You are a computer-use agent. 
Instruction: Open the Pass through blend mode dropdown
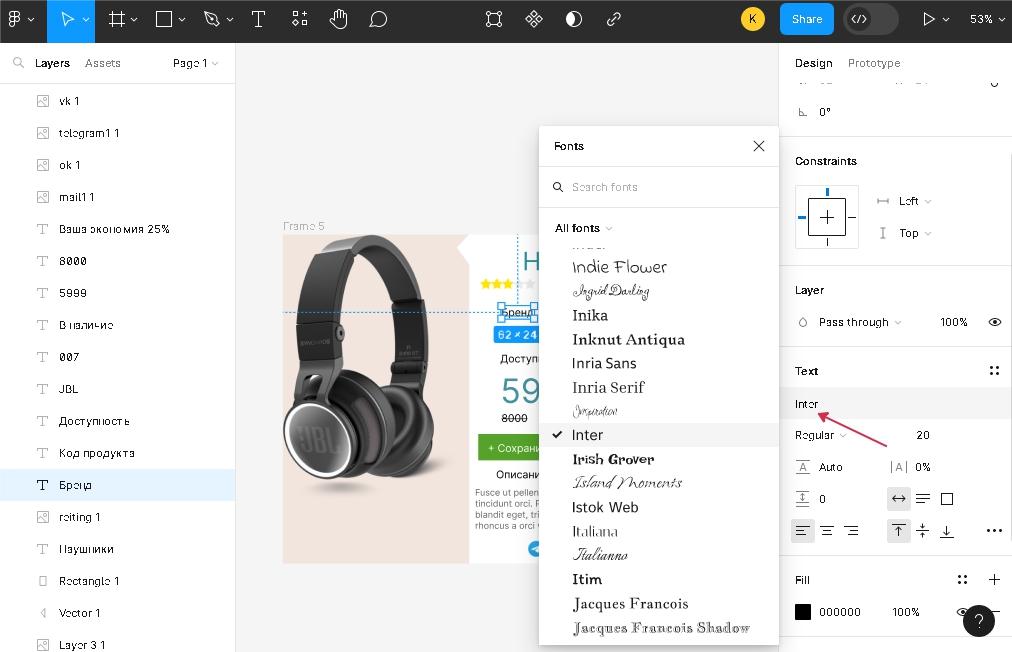(x=859, y=322)
